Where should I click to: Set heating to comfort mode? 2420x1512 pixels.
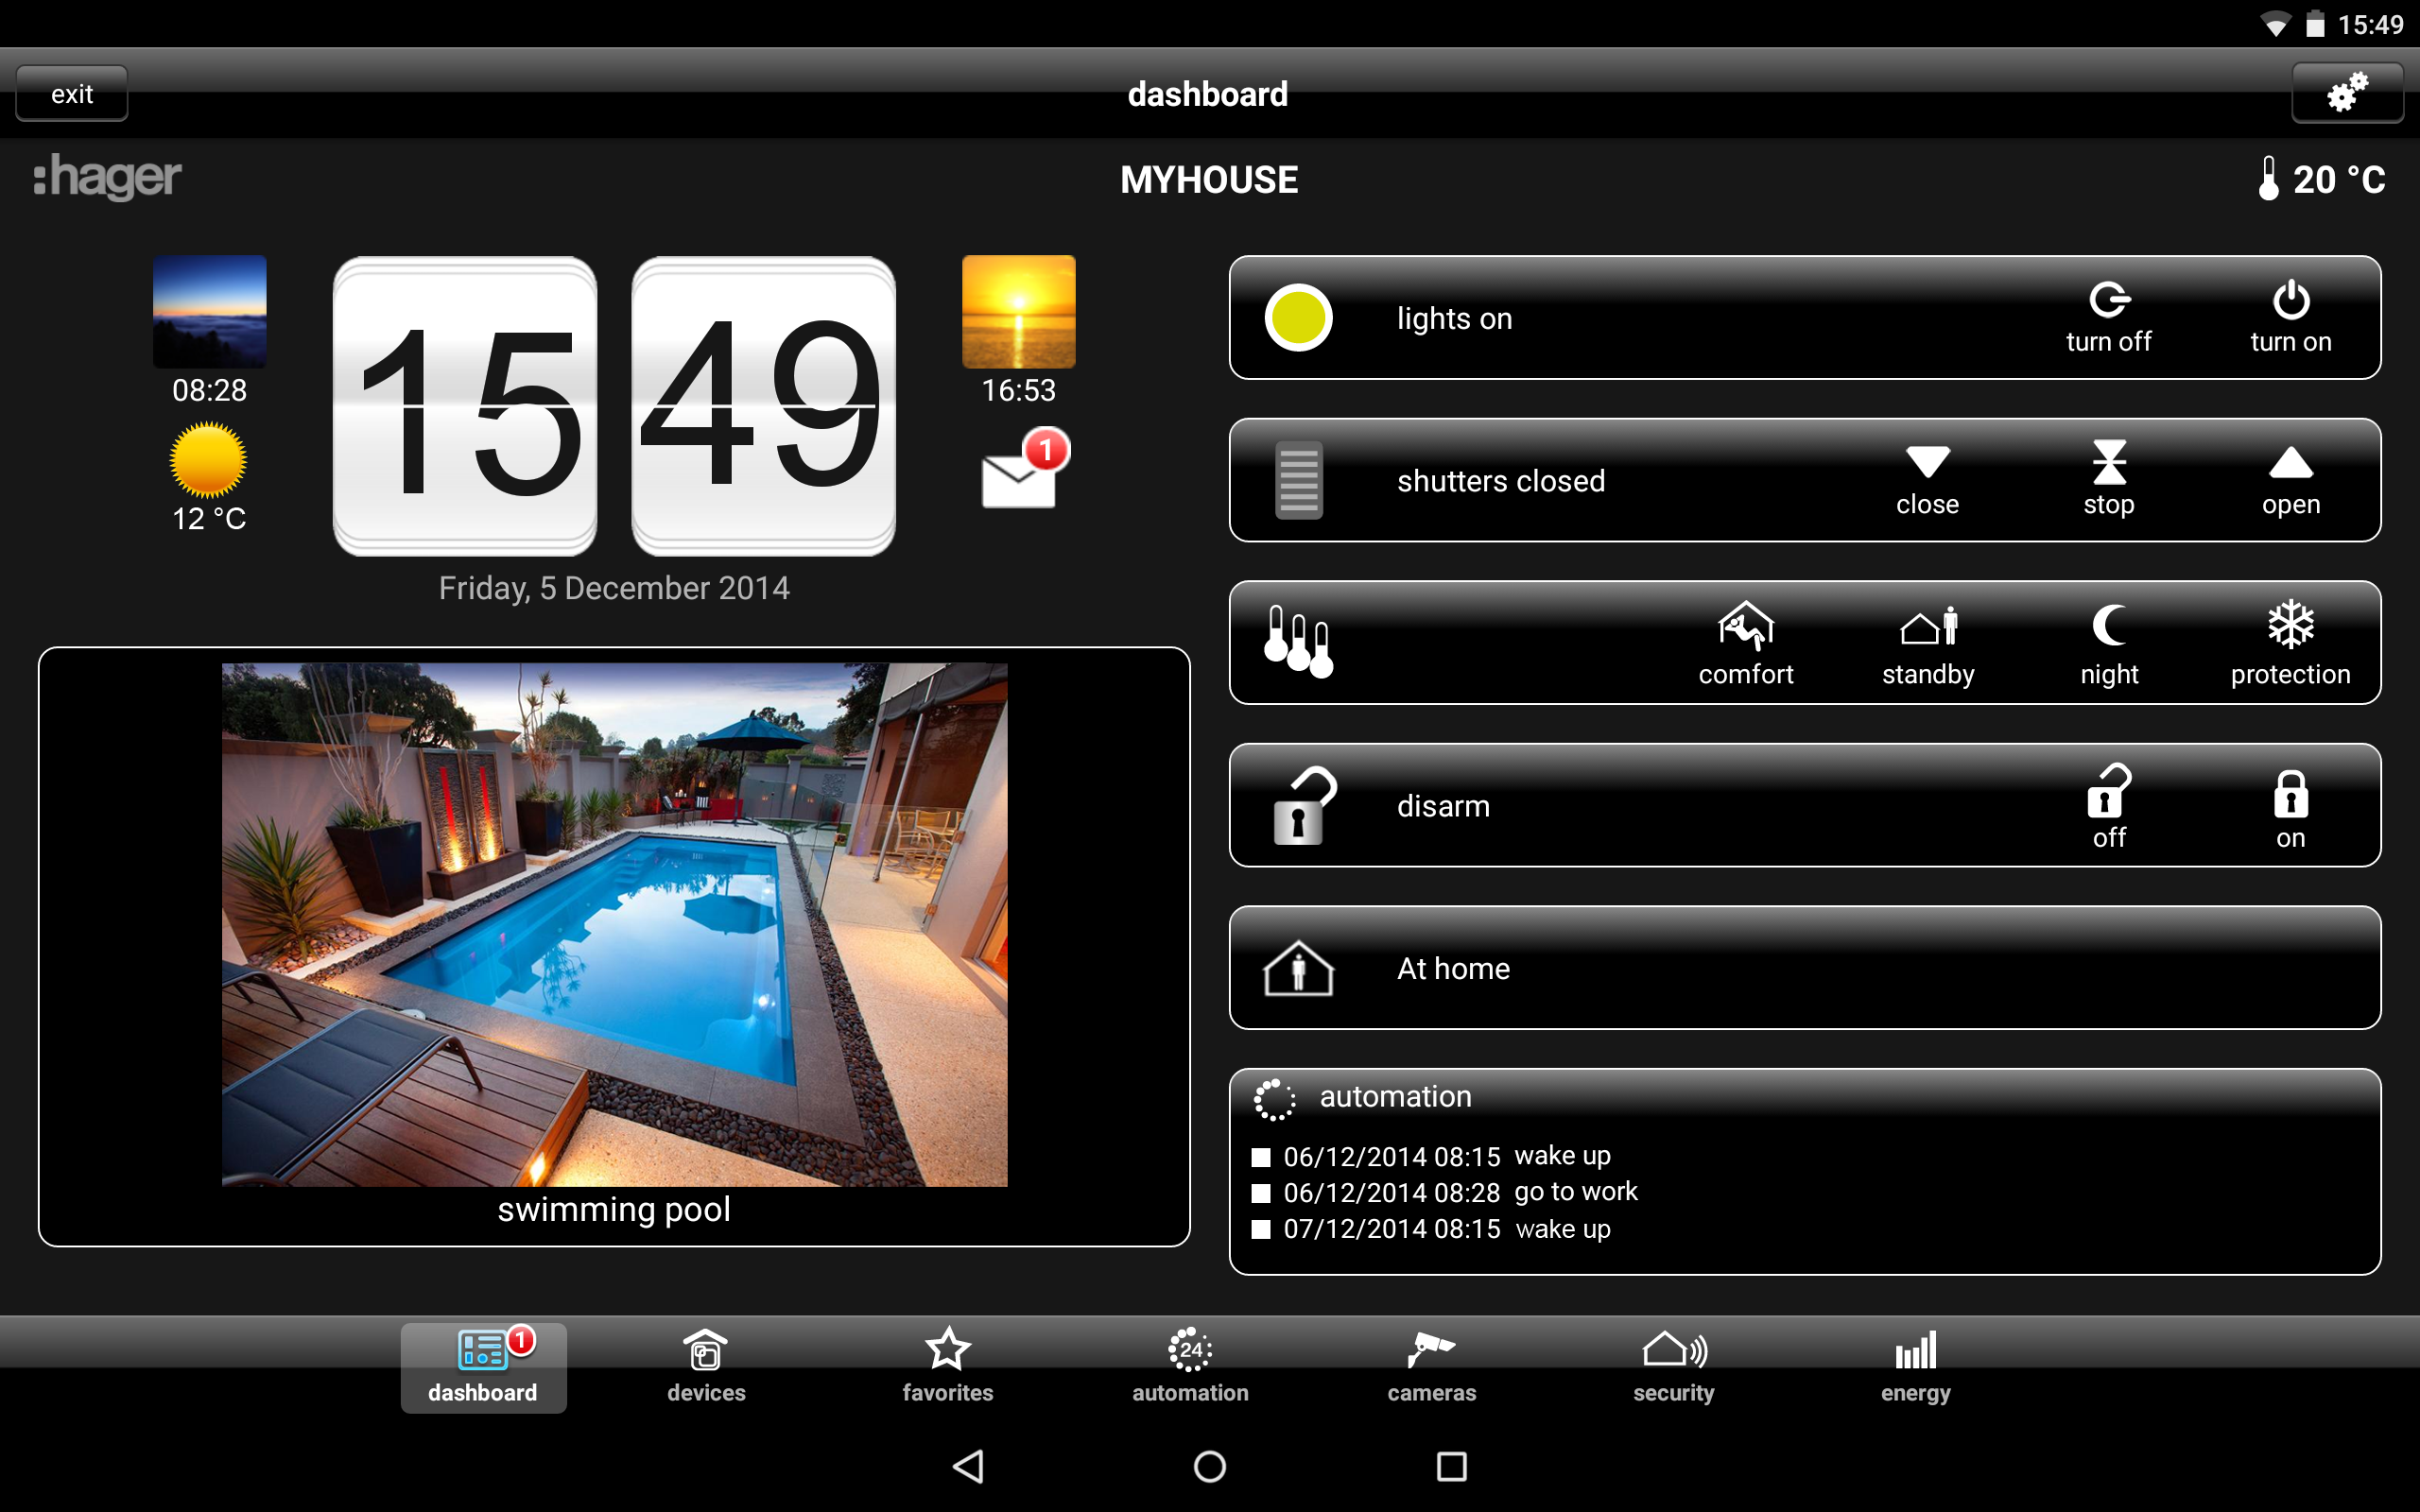pyautogui.click(x=1745, y=644)
